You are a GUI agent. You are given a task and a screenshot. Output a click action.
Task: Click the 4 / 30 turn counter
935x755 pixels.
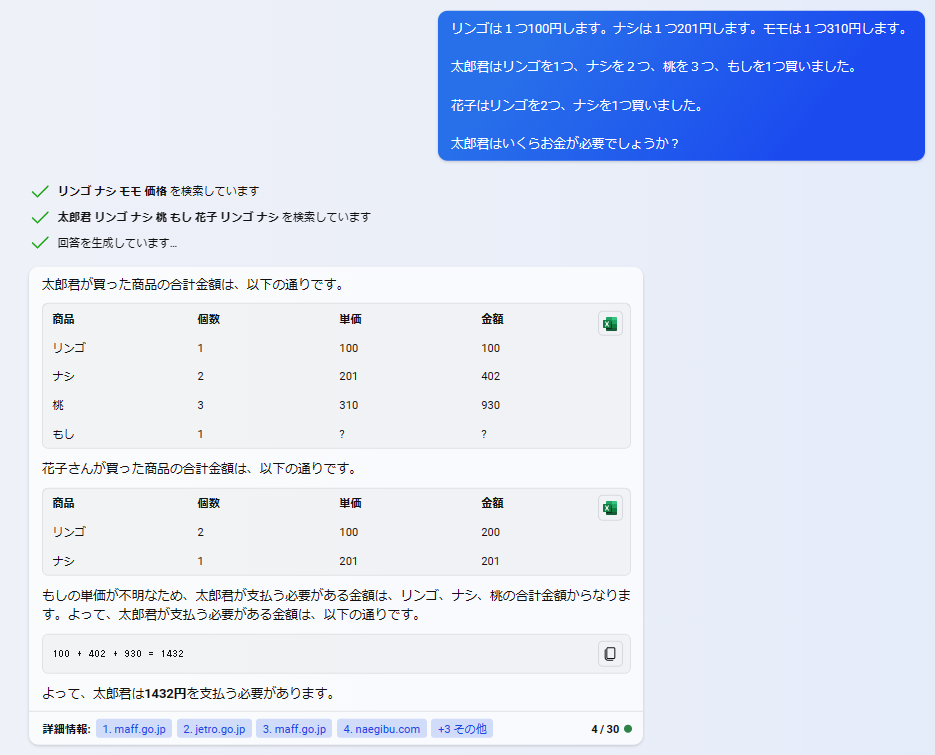pos(605,729)
